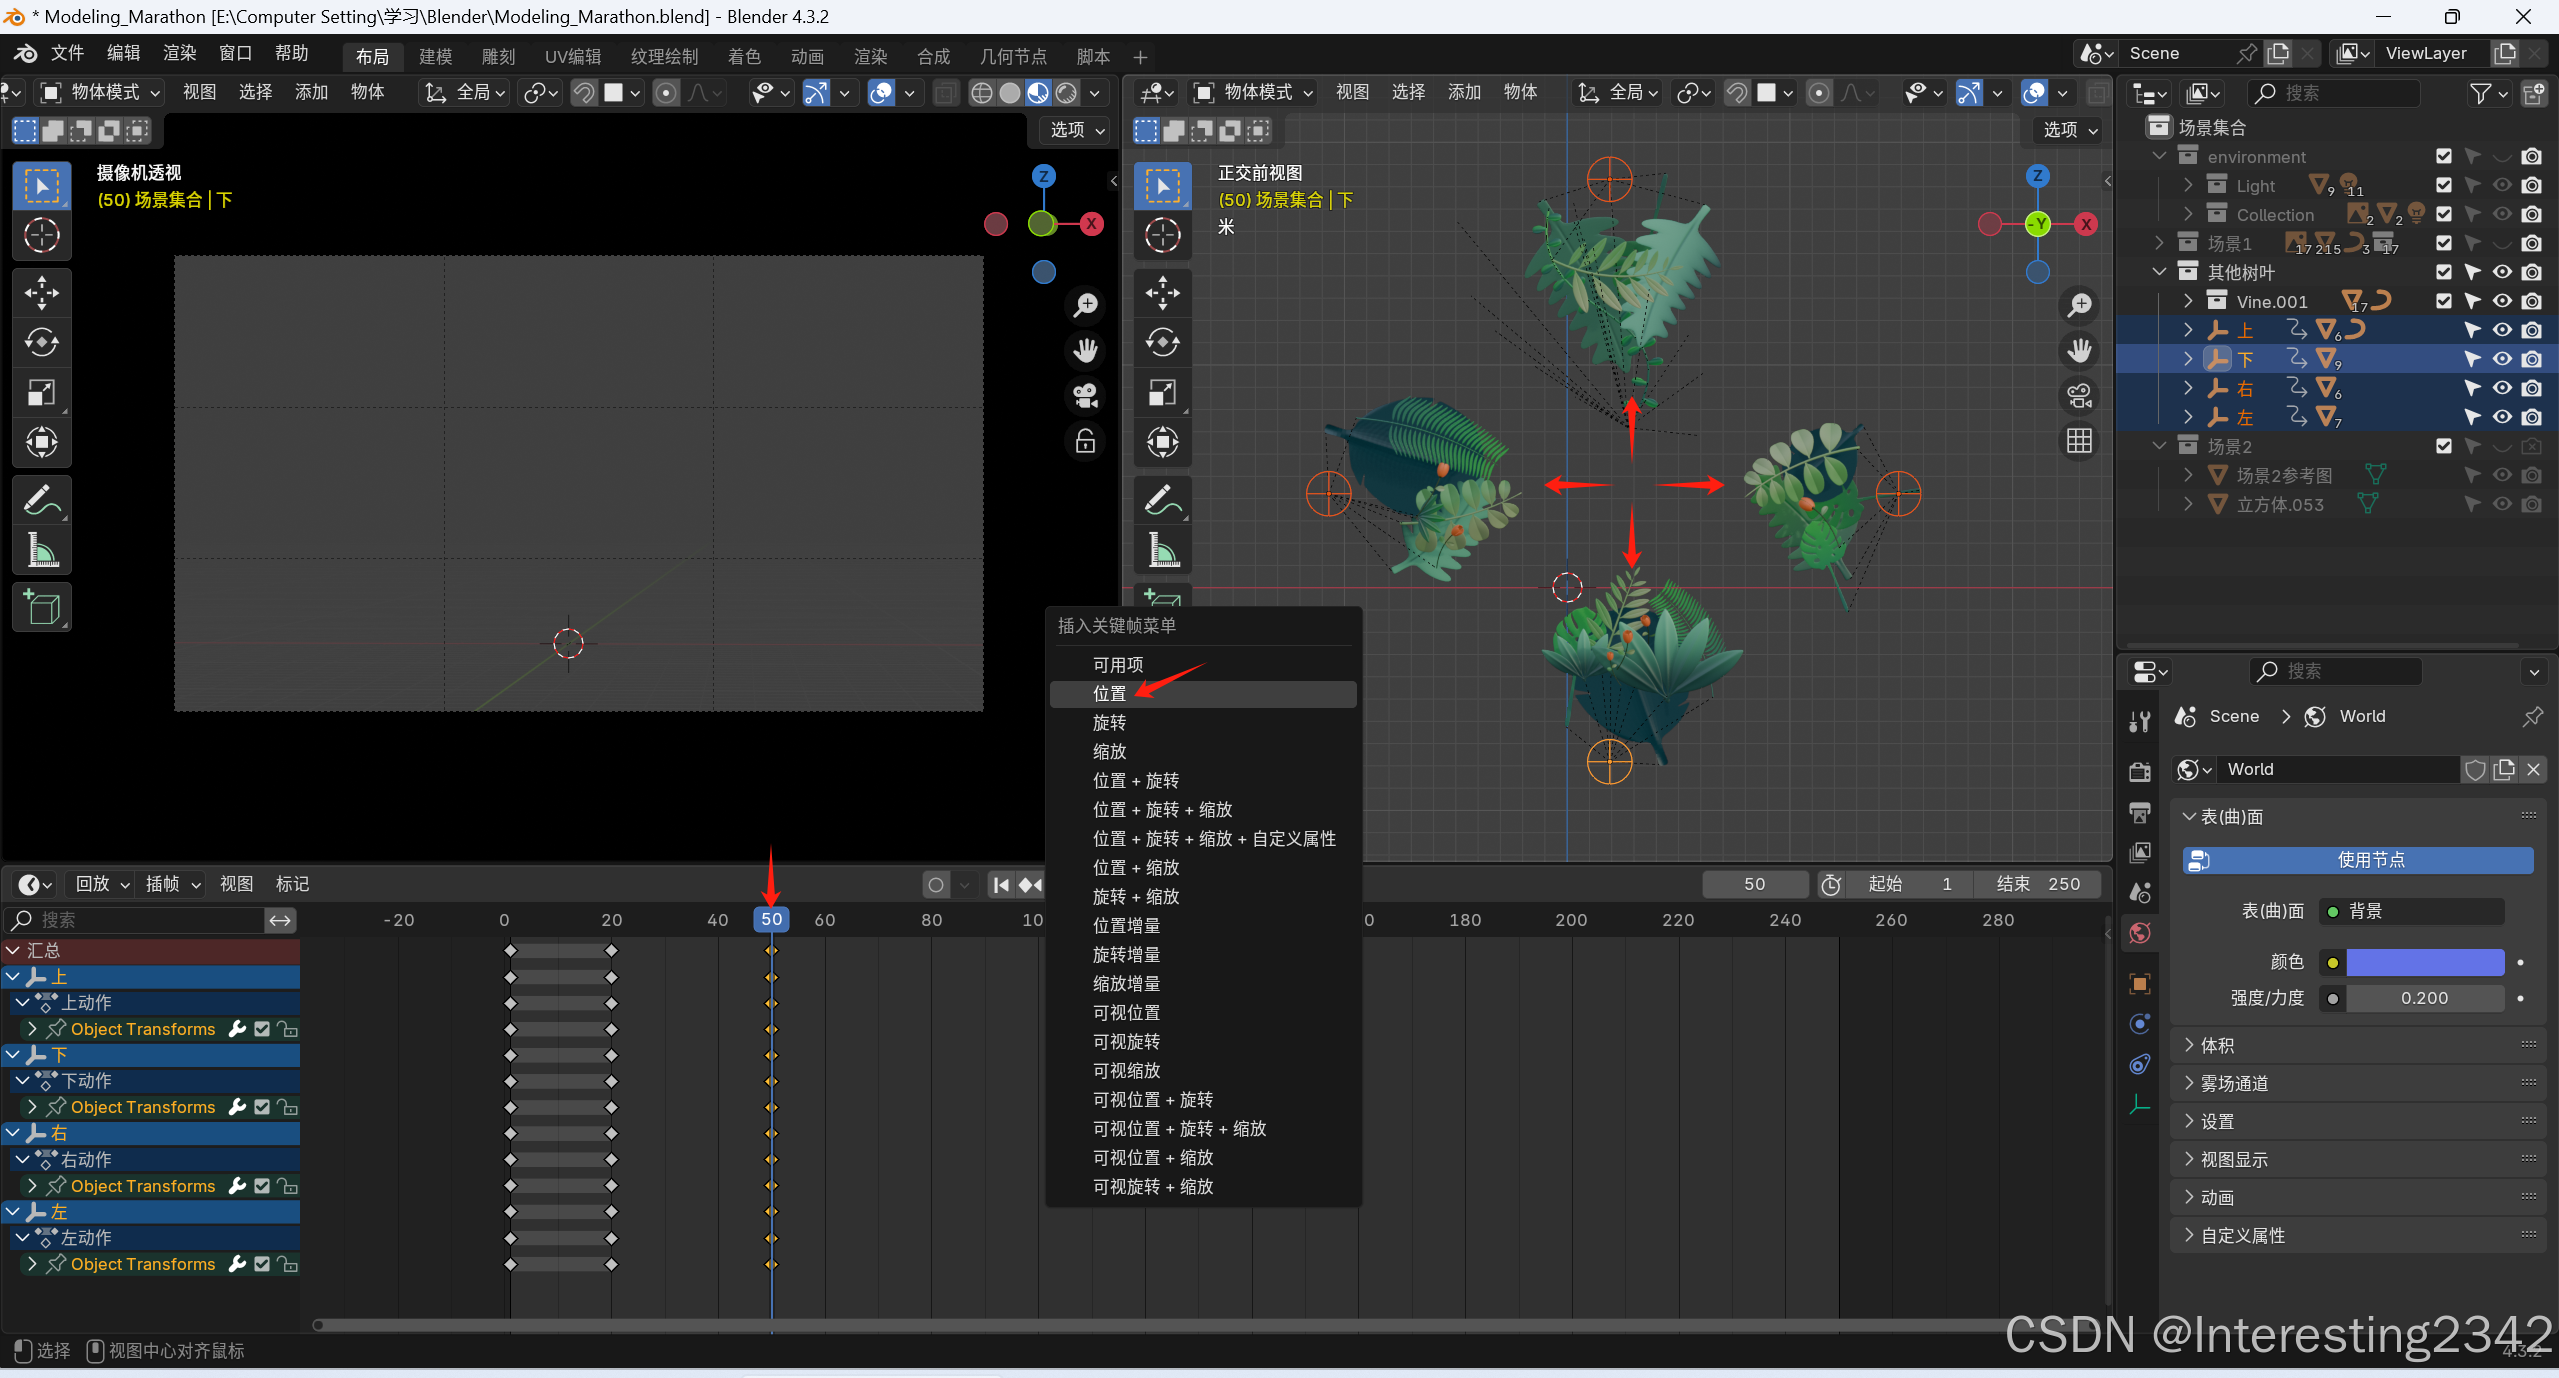This screenshot has width=2559, height=1378.
Task: Expand the Light collection in outliner
Action: [2188, 186]
